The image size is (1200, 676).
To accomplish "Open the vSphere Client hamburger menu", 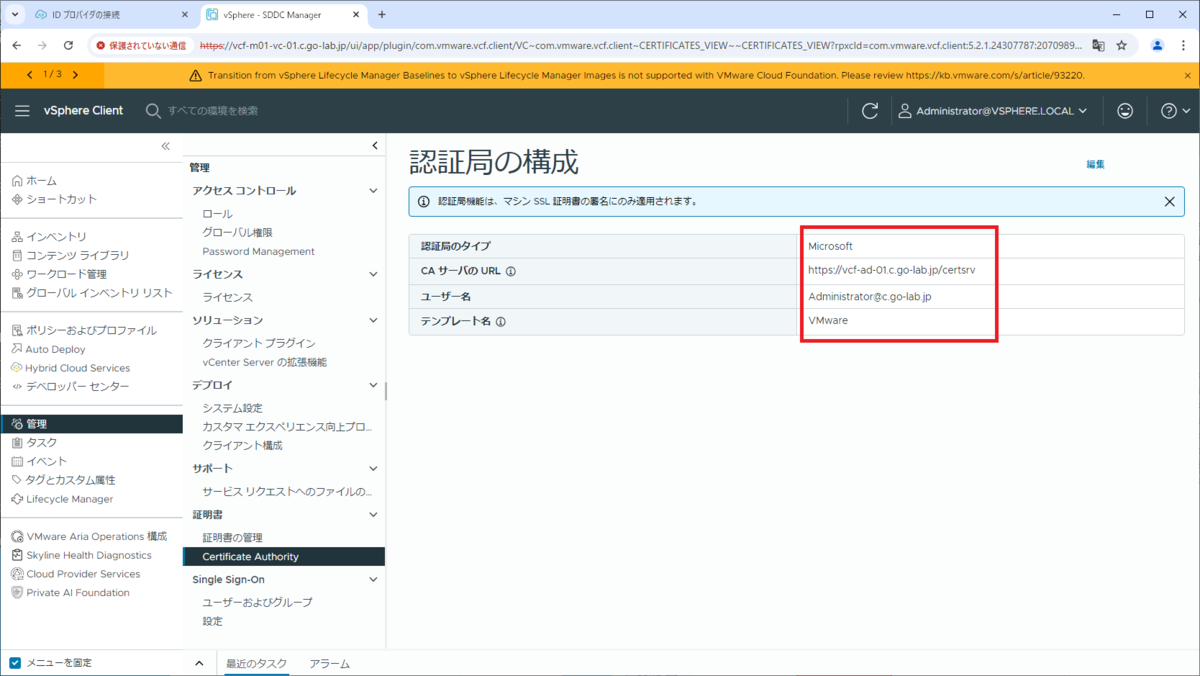I will point(22,111).
